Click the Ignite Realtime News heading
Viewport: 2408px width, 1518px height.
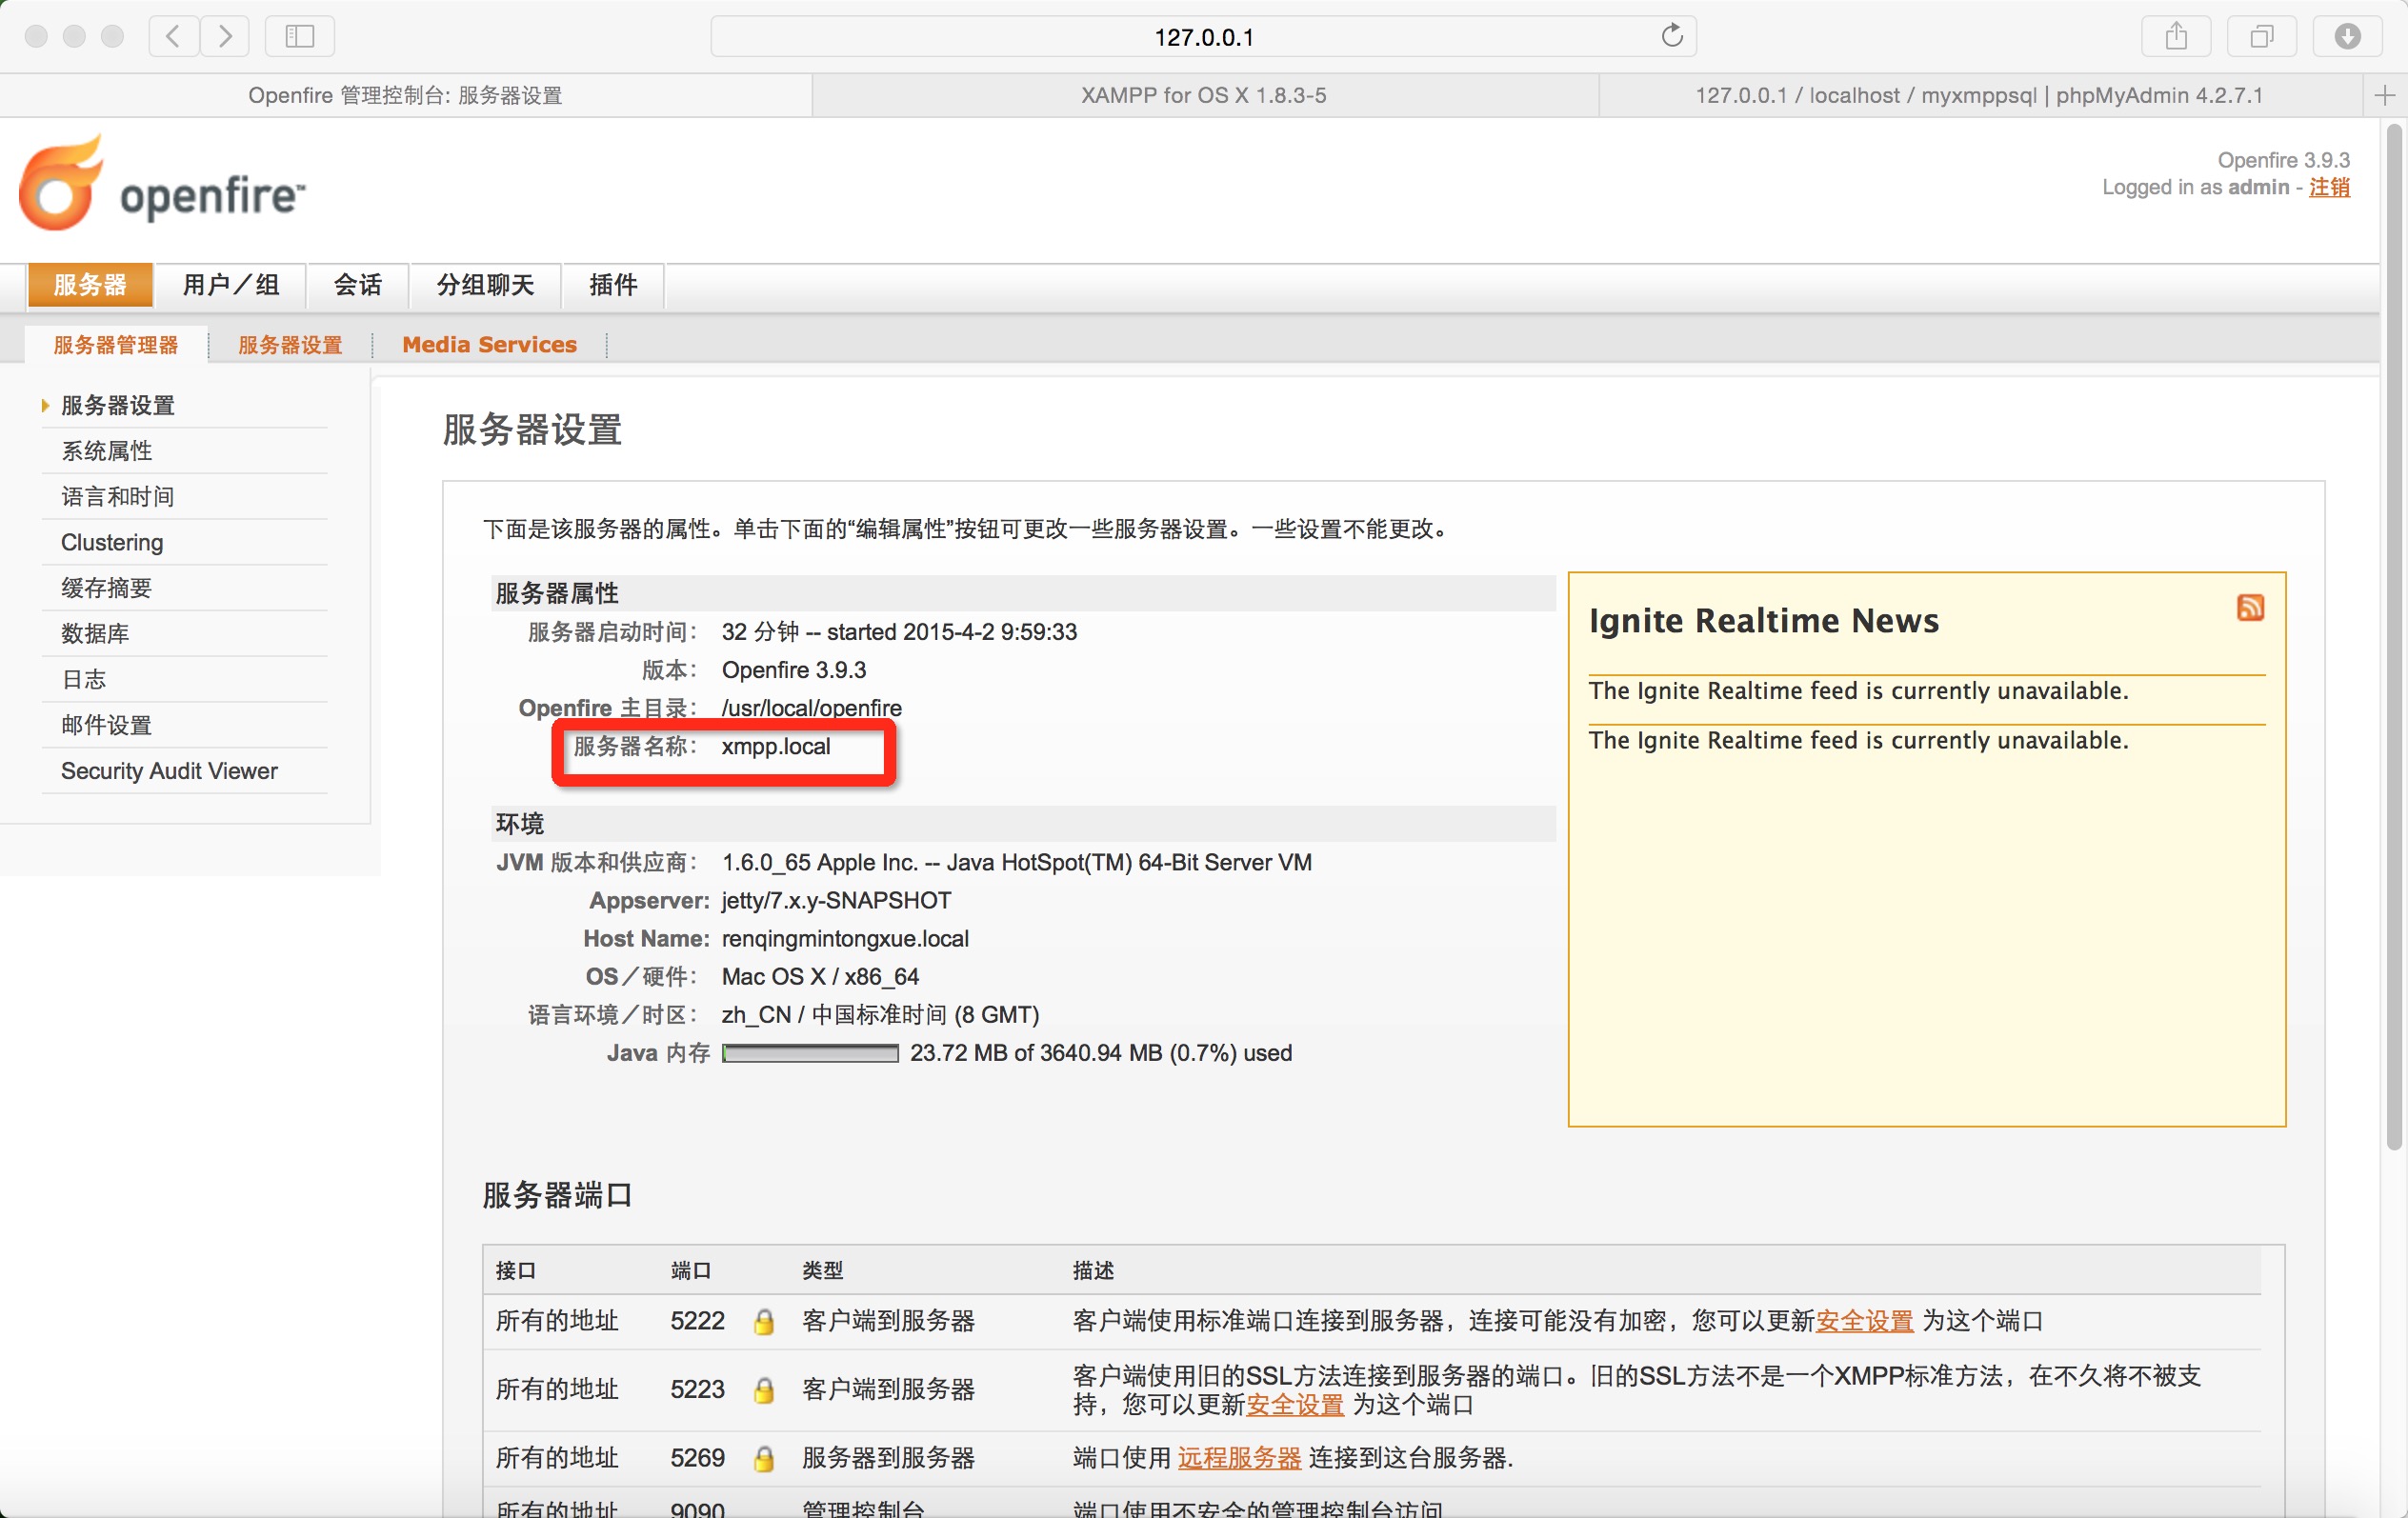pos(1764,621)
